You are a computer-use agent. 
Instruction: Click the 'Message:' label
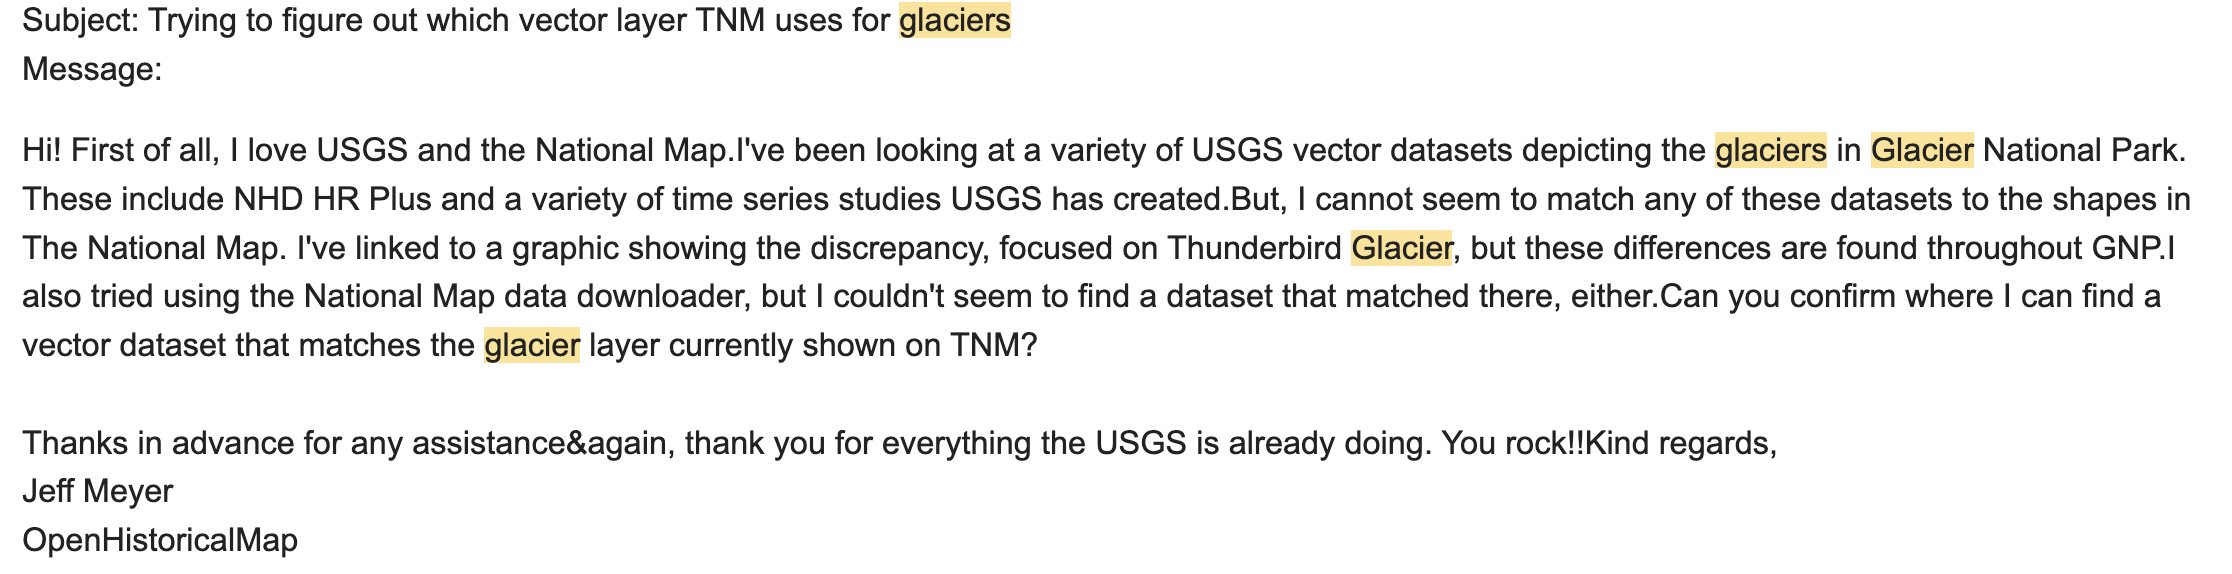(x=92, y=69)
